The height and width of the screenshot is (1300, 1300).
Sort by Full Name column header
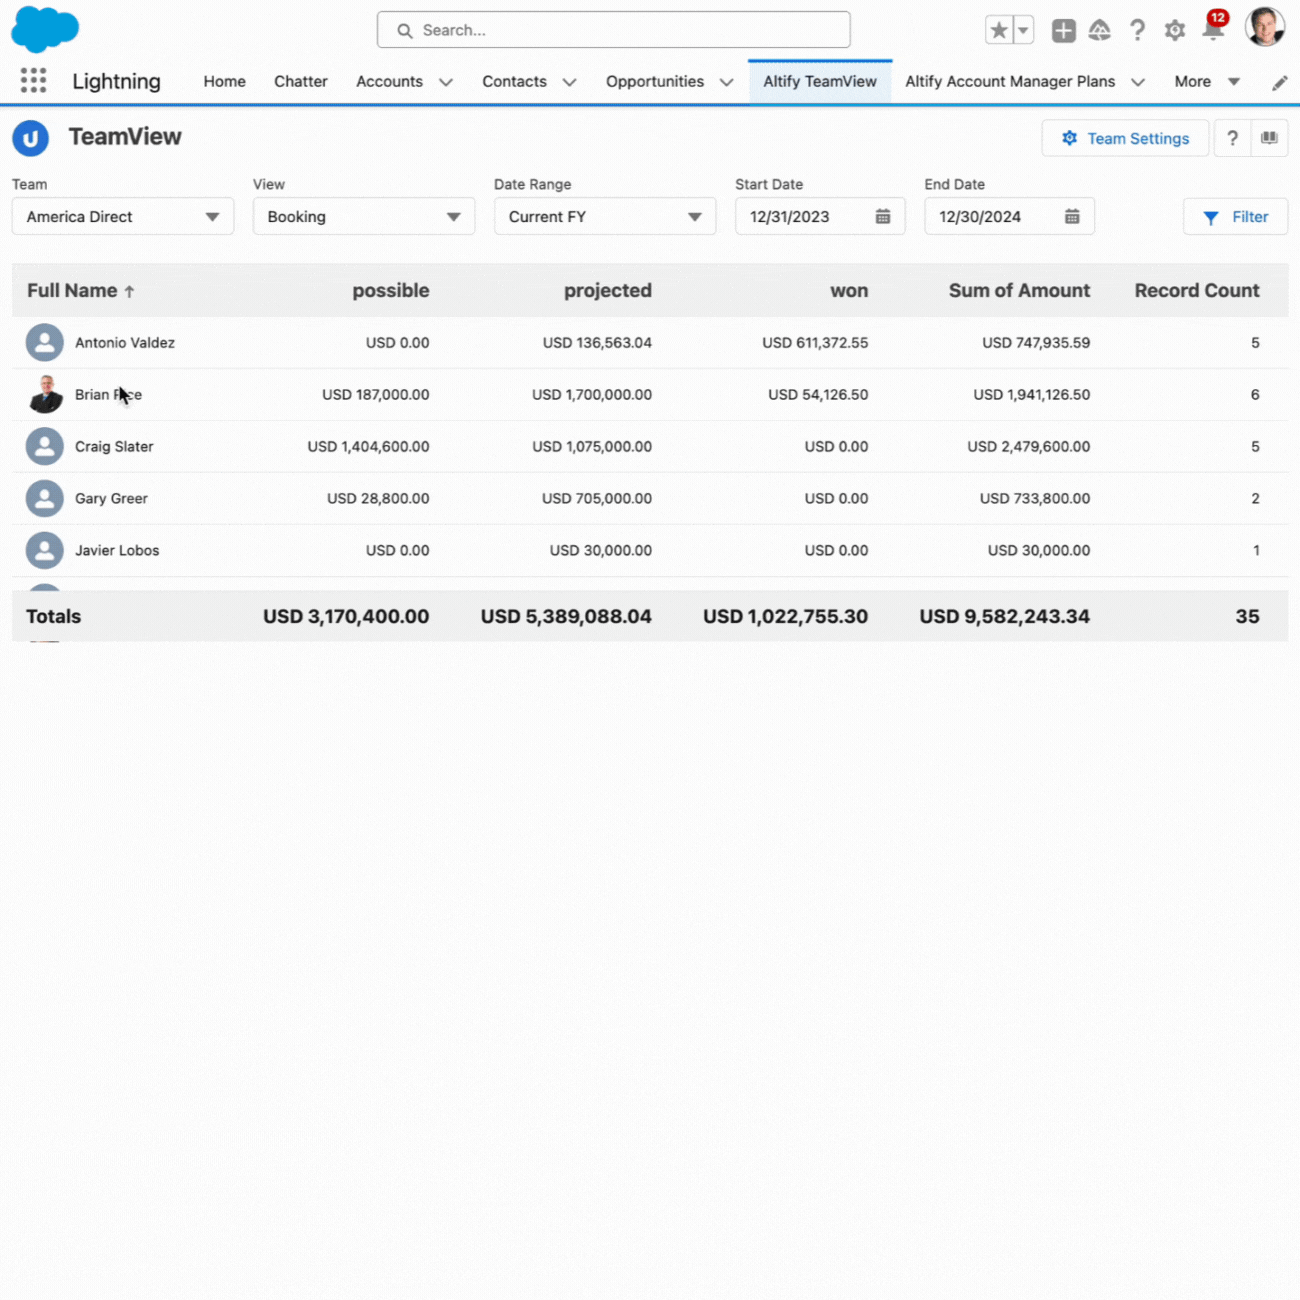point(72,290)
